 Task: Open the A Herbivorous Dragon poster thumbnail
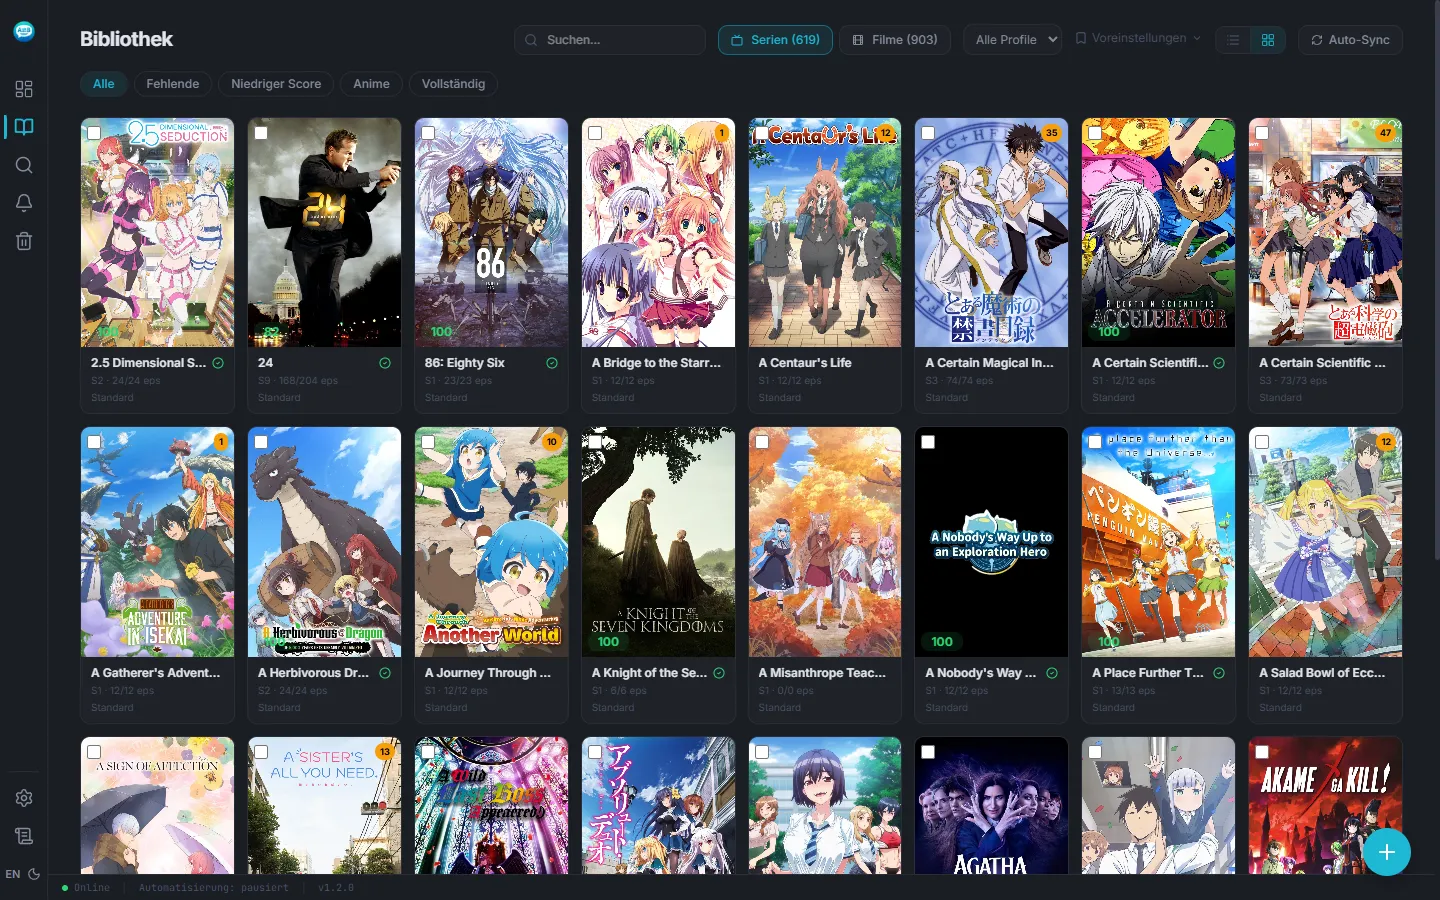(x=324, y=542)
